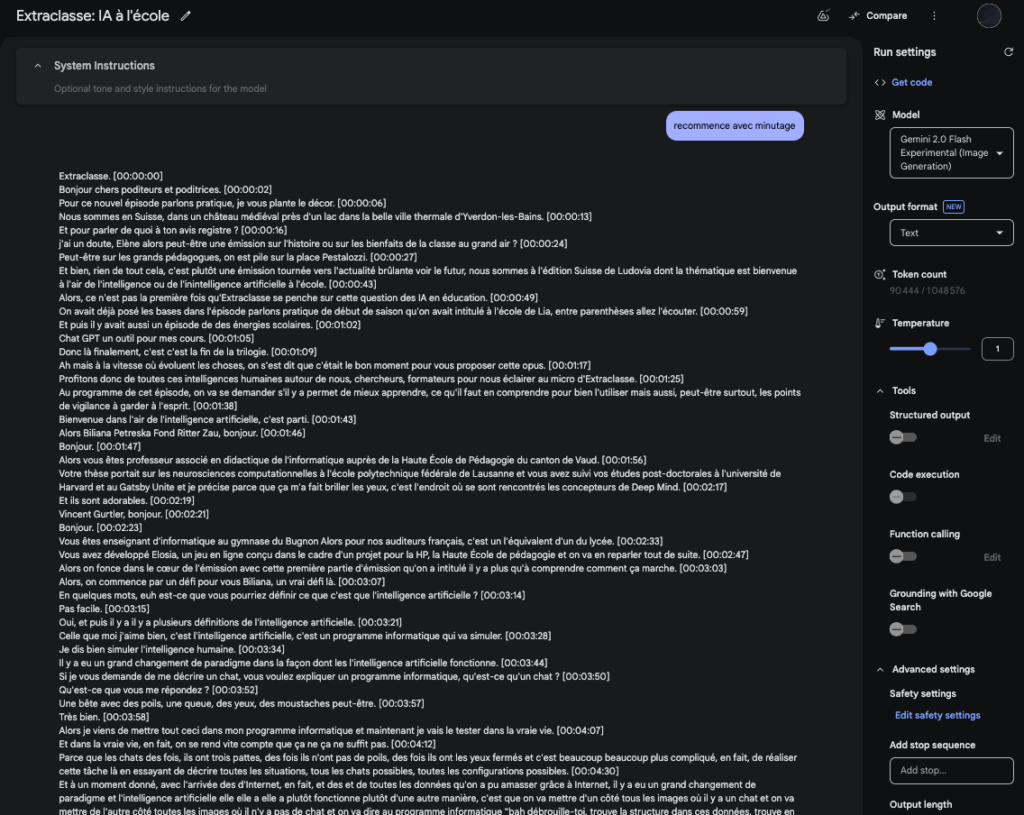Open Edit safety settings
Image resolution: width=1024 pixels, height=815 pixels.
pyautogui.click(x=937, y=716)
